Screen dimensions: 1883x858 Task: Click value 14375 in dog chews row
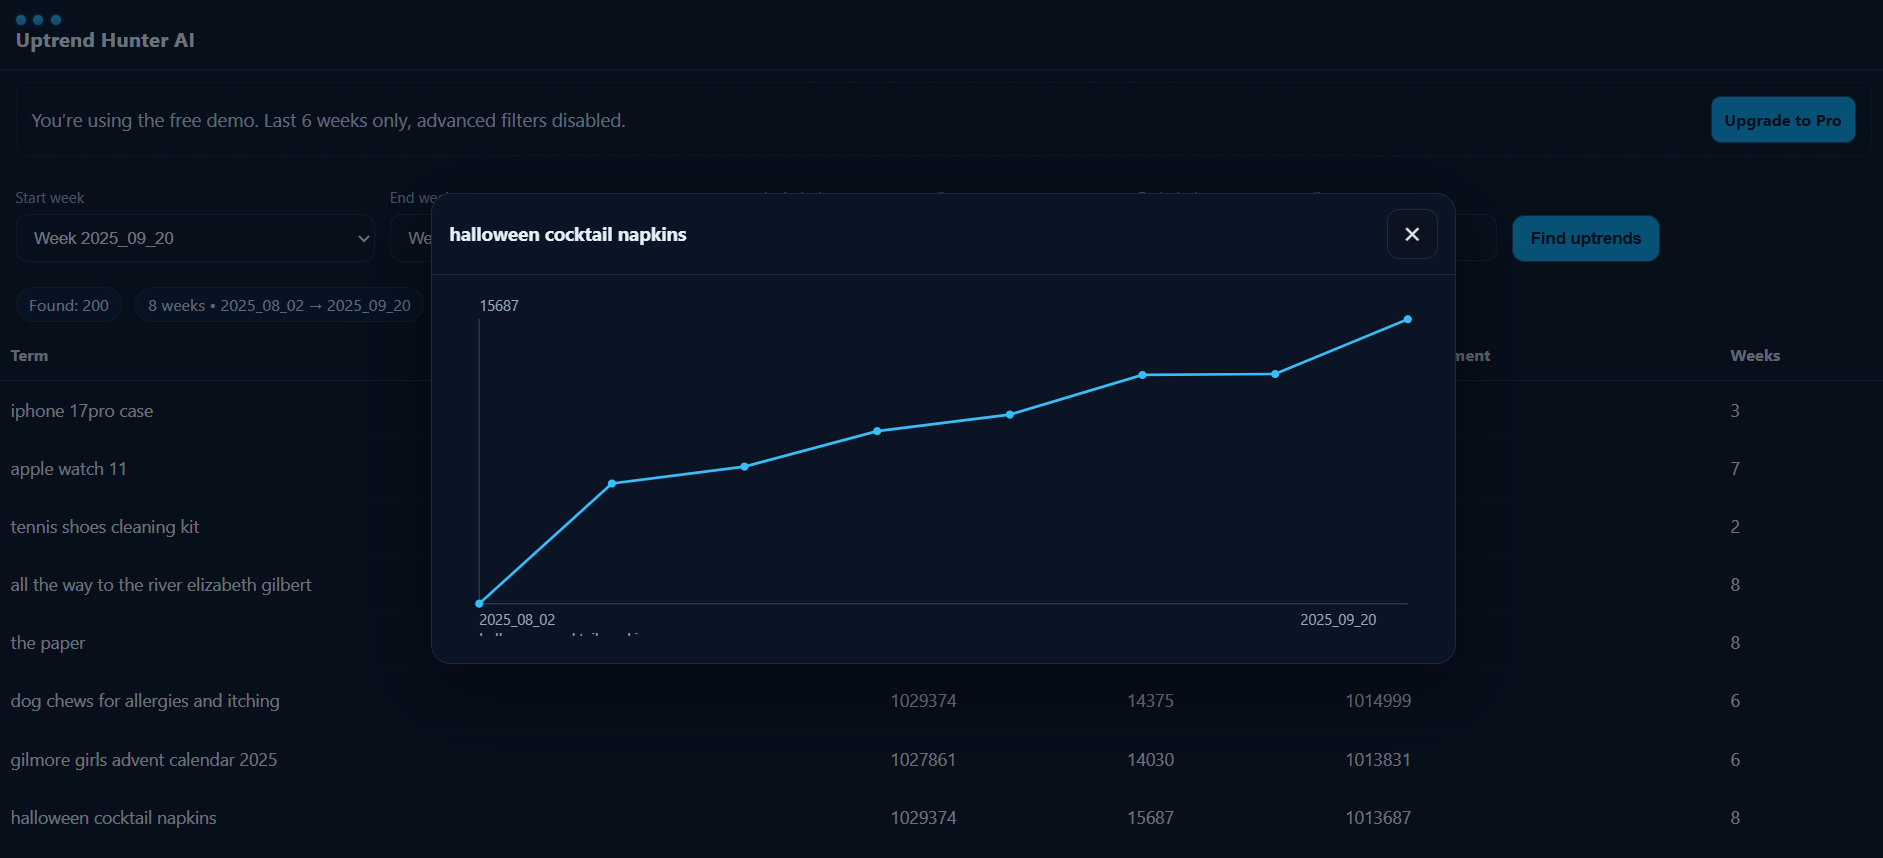tap(1150, 701)
